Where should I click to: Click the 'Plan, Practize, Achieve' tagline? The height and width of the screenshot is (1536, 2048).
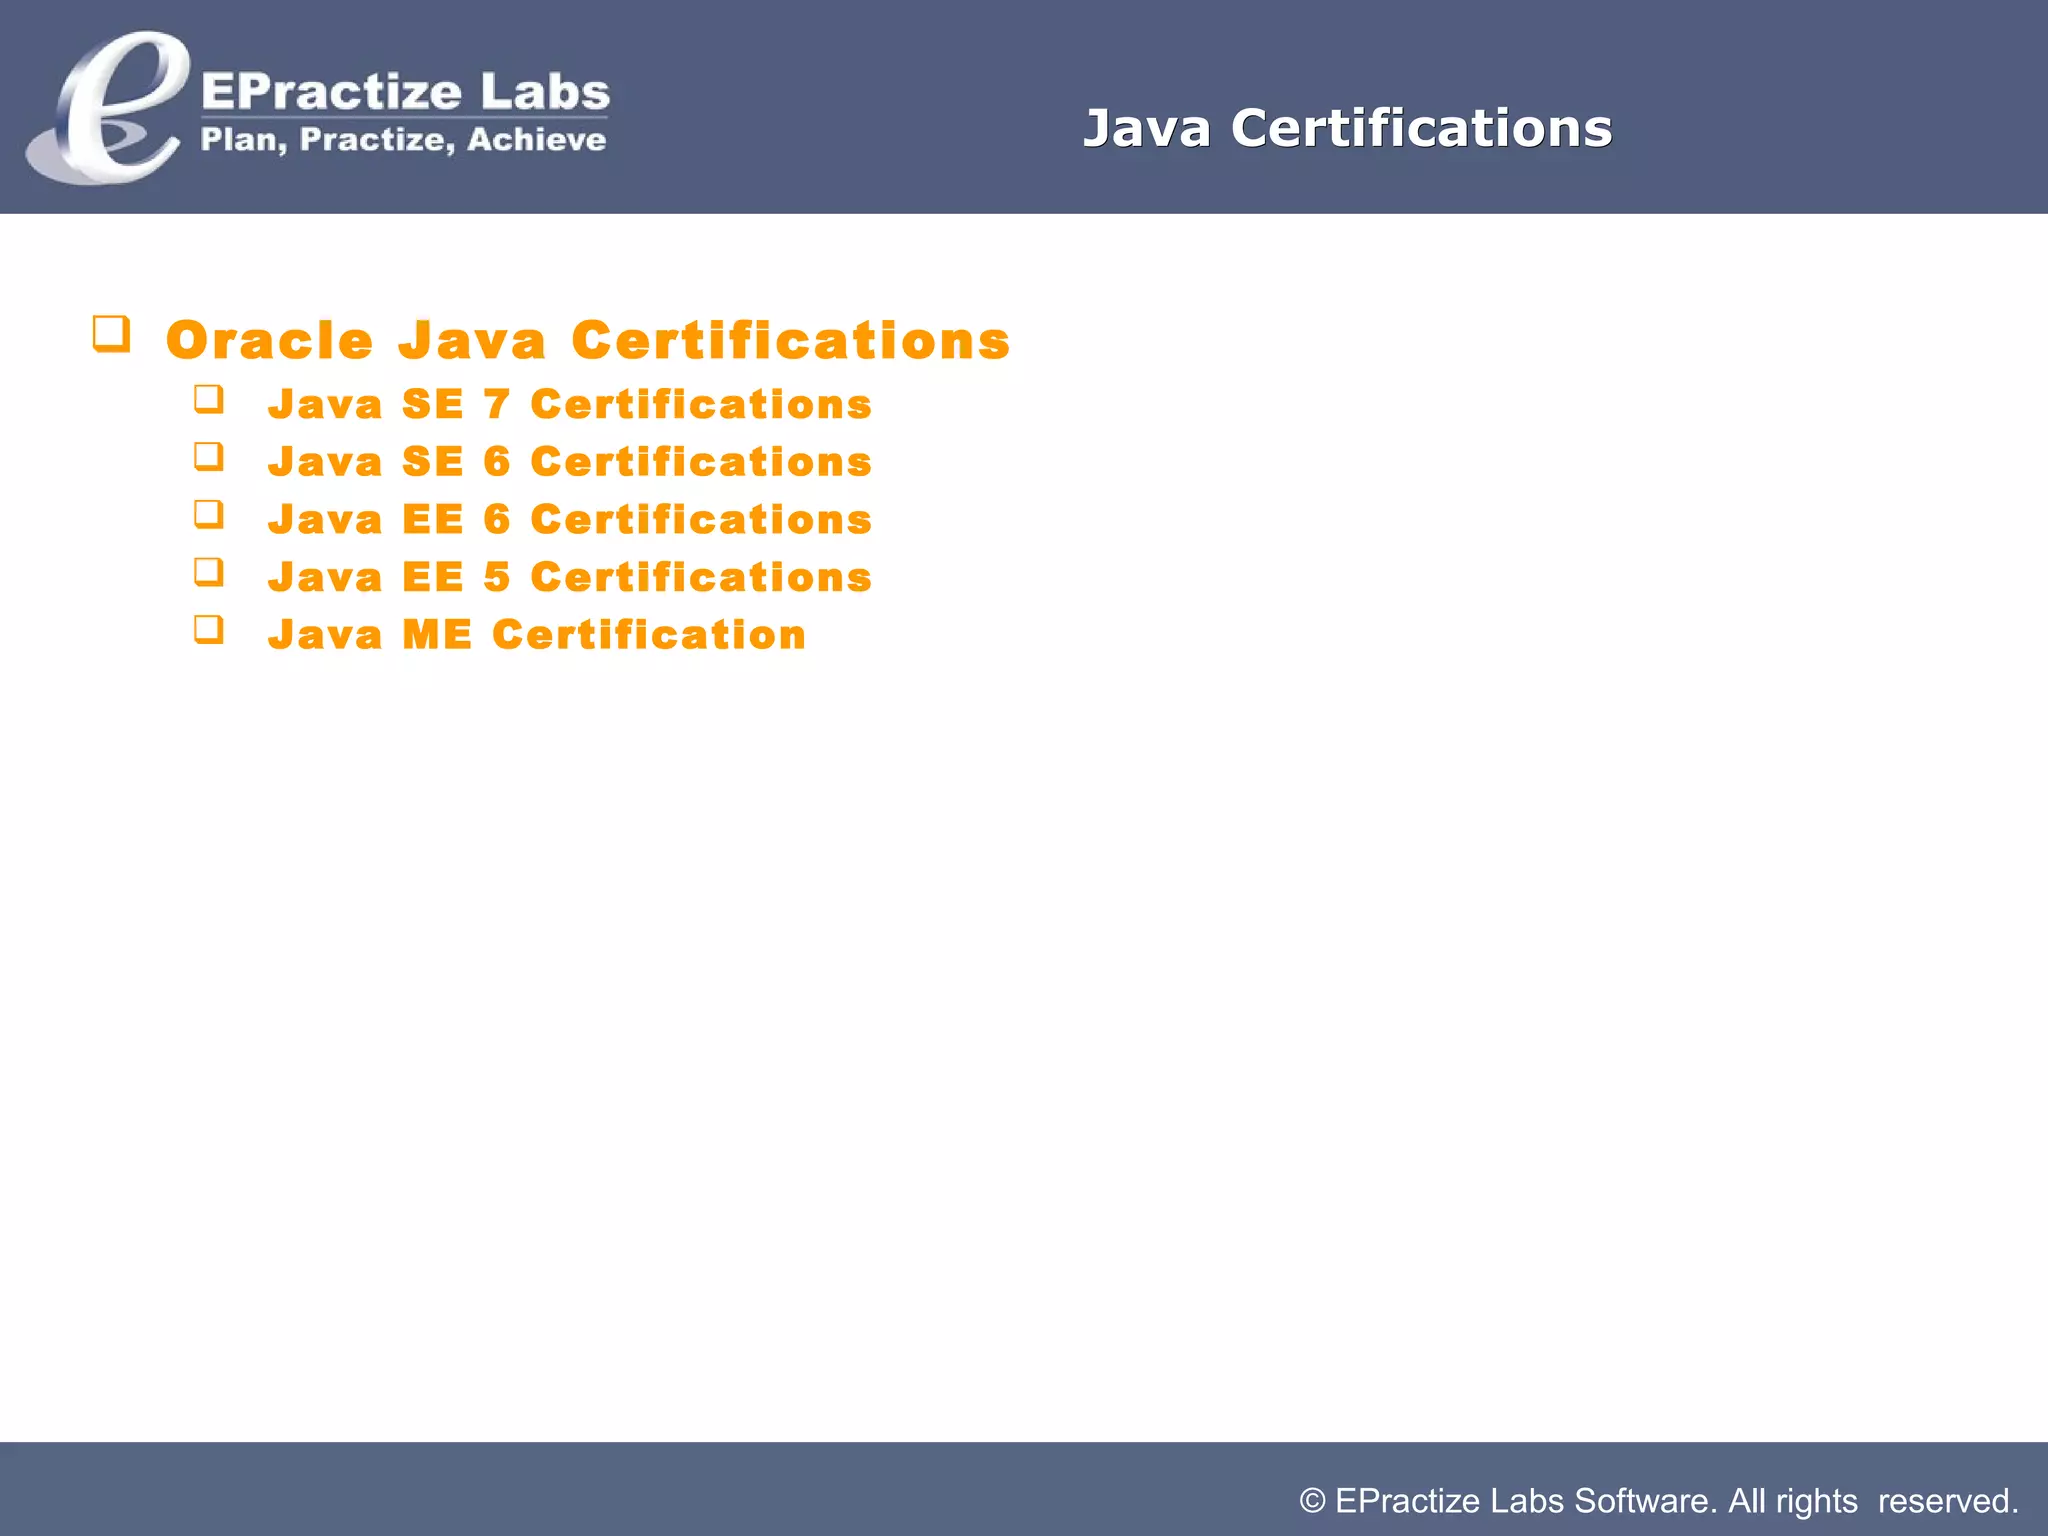pyautogui.click(x=403, y=139)
